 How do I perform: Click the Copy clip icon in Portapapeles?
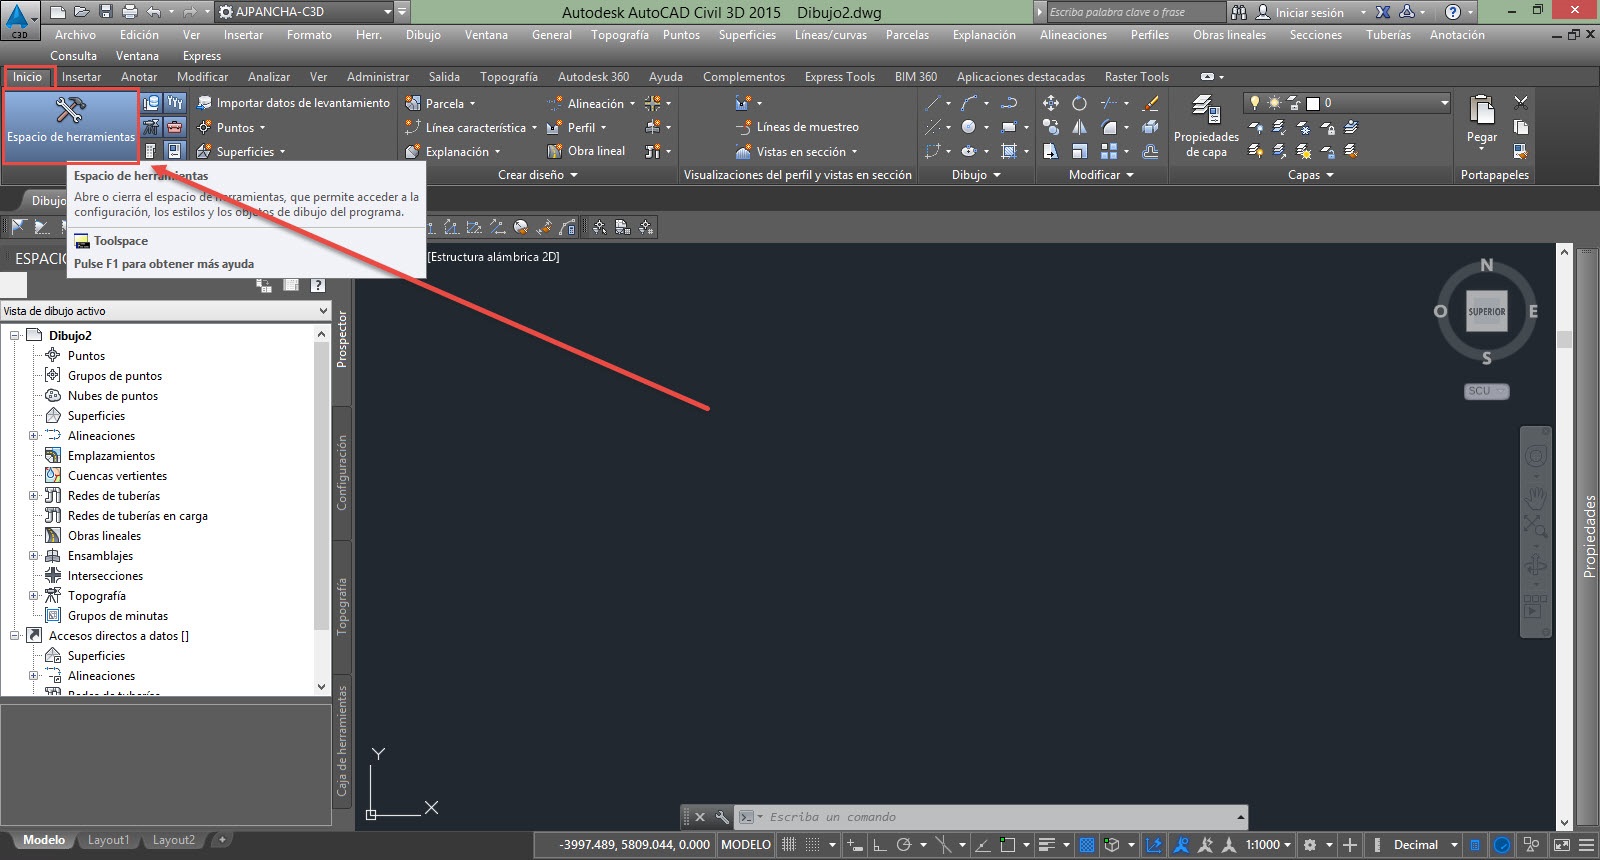point(1521,127)
